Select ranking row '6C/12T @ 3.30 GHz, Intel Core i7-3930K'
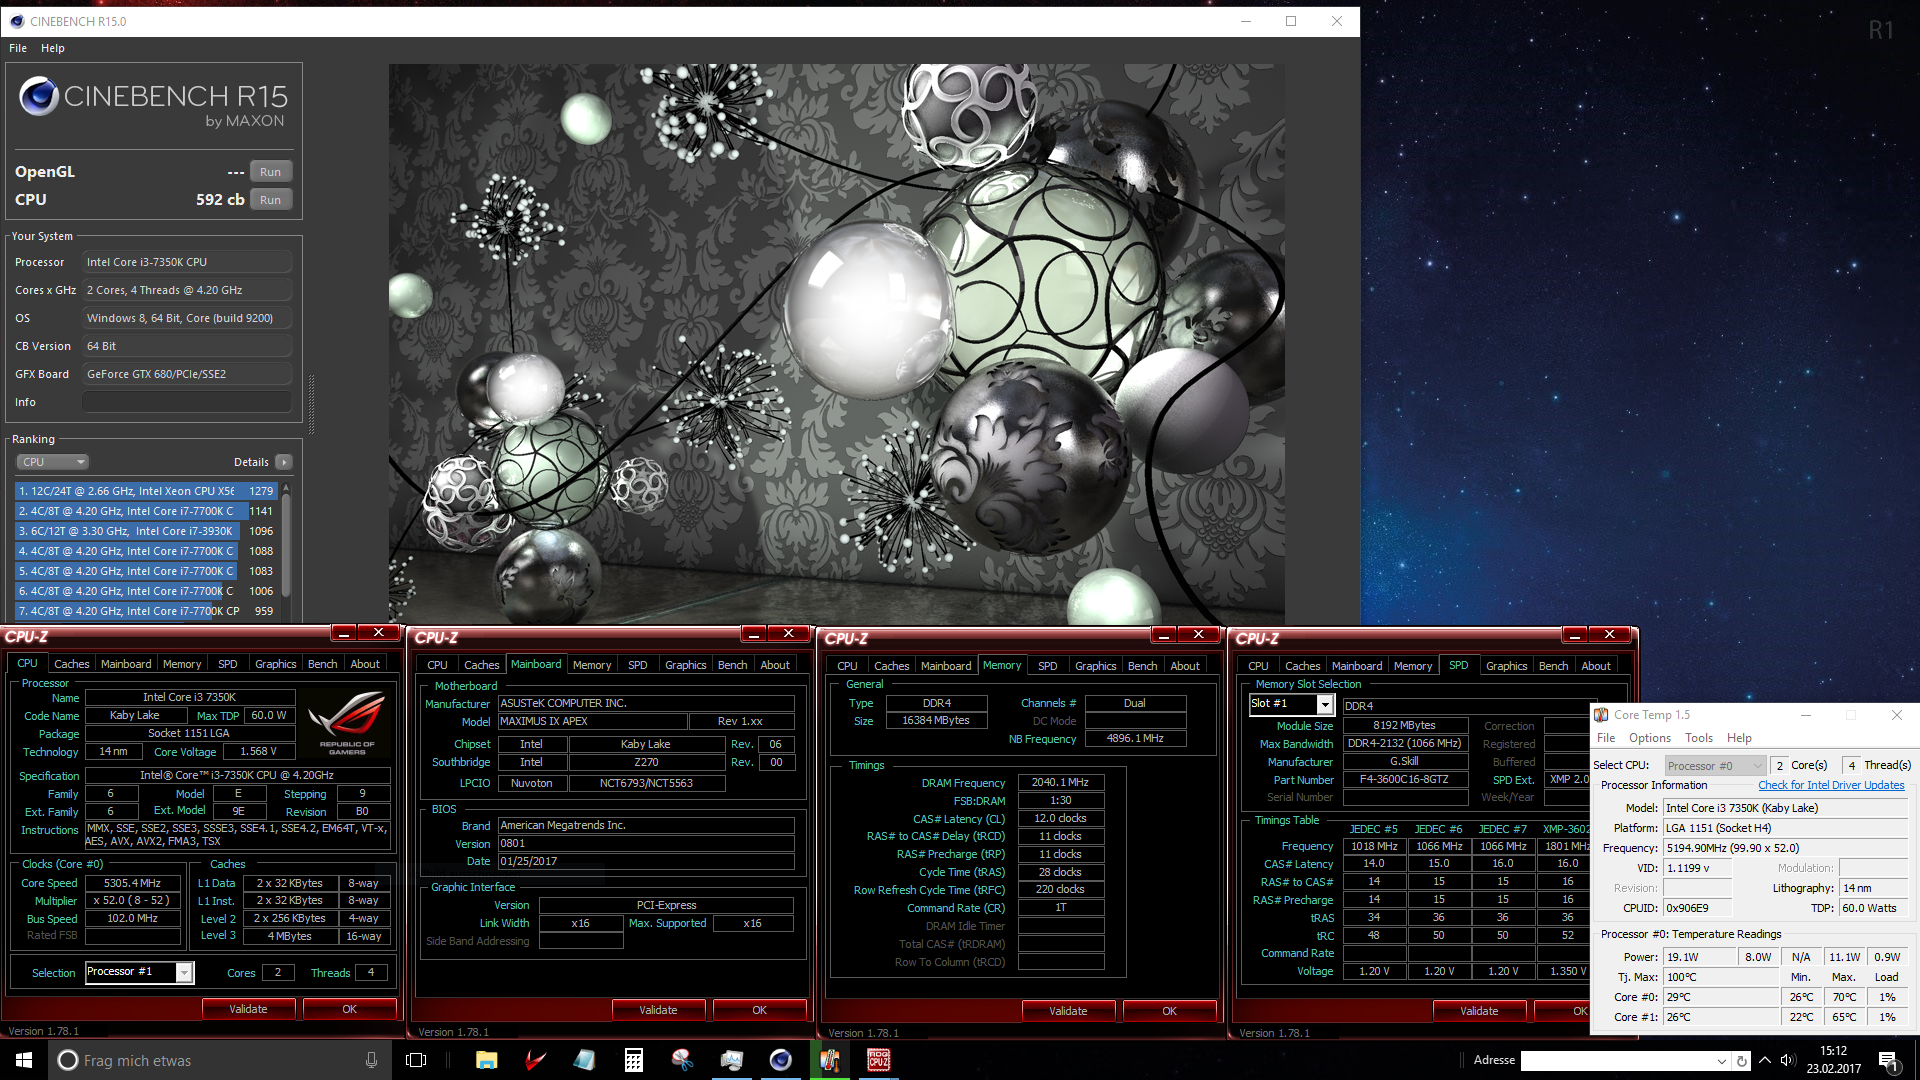 pos(145,531)
